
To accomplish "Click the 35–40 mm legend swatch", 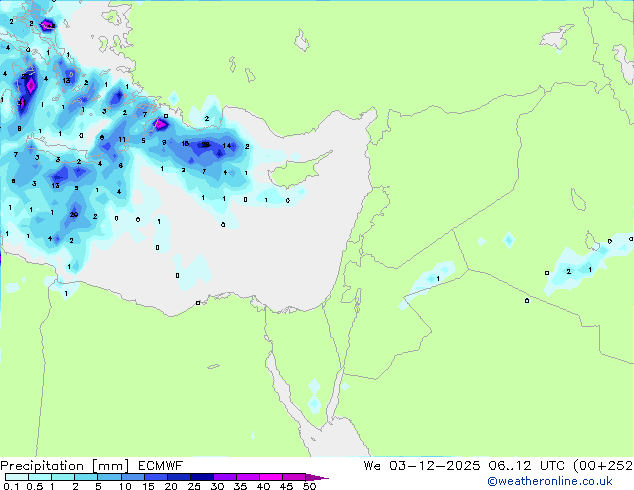I will (x=248, y=477).
